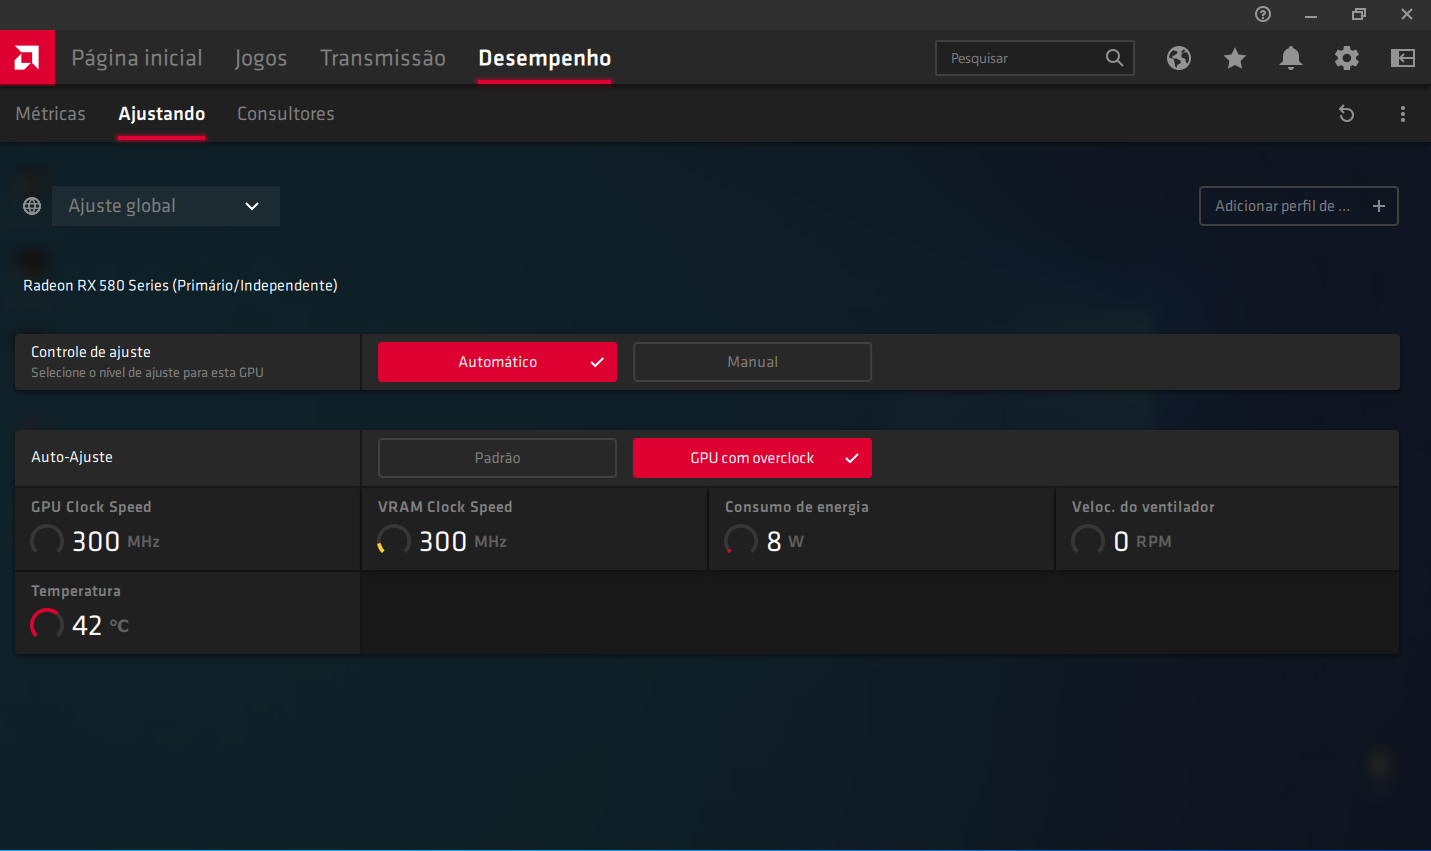Click the VRAM Clock Speed gauge

pyautogui.click(x=394, y=541)
